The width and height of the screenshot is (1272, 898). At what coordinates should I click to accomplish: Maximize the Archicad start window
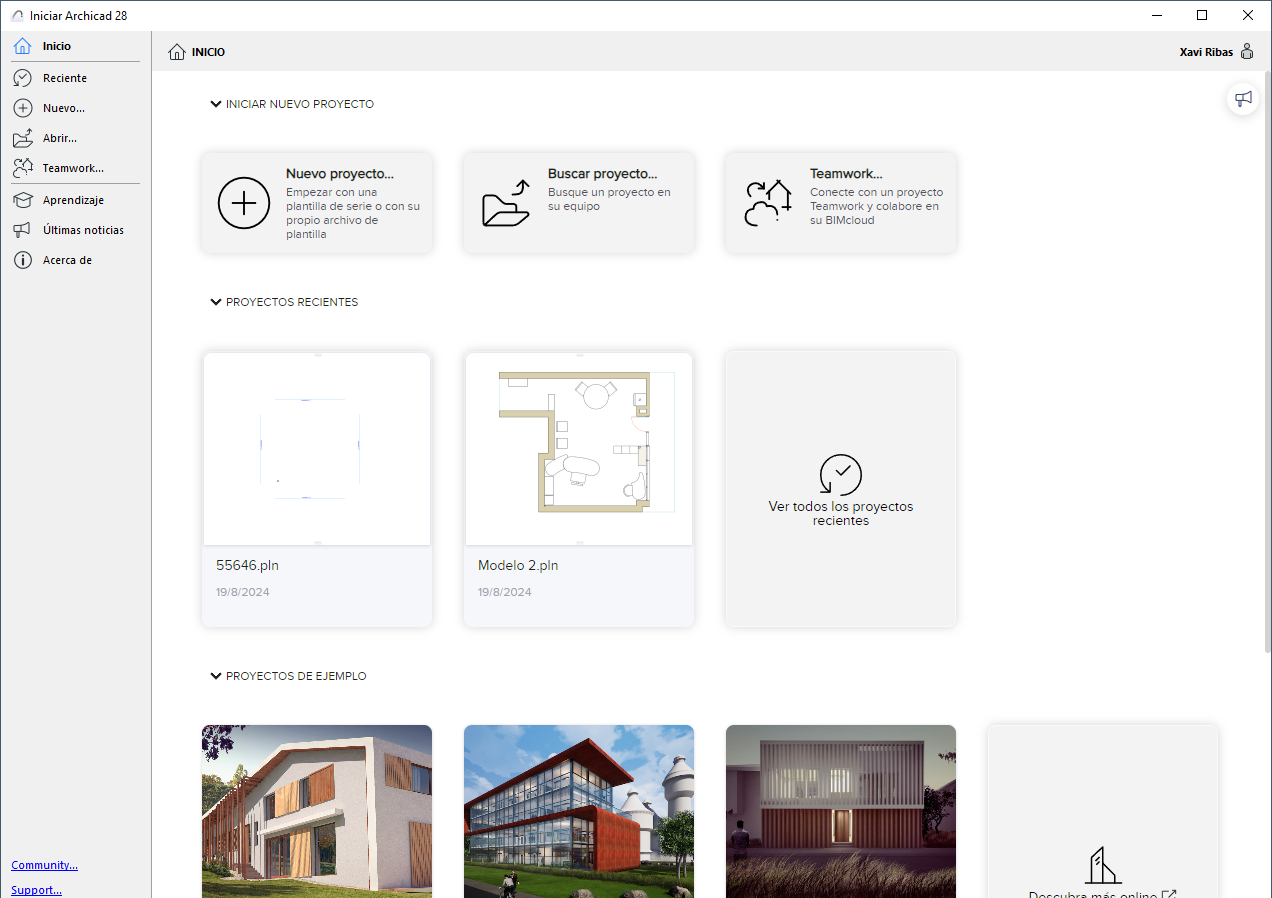(1202, 15)
